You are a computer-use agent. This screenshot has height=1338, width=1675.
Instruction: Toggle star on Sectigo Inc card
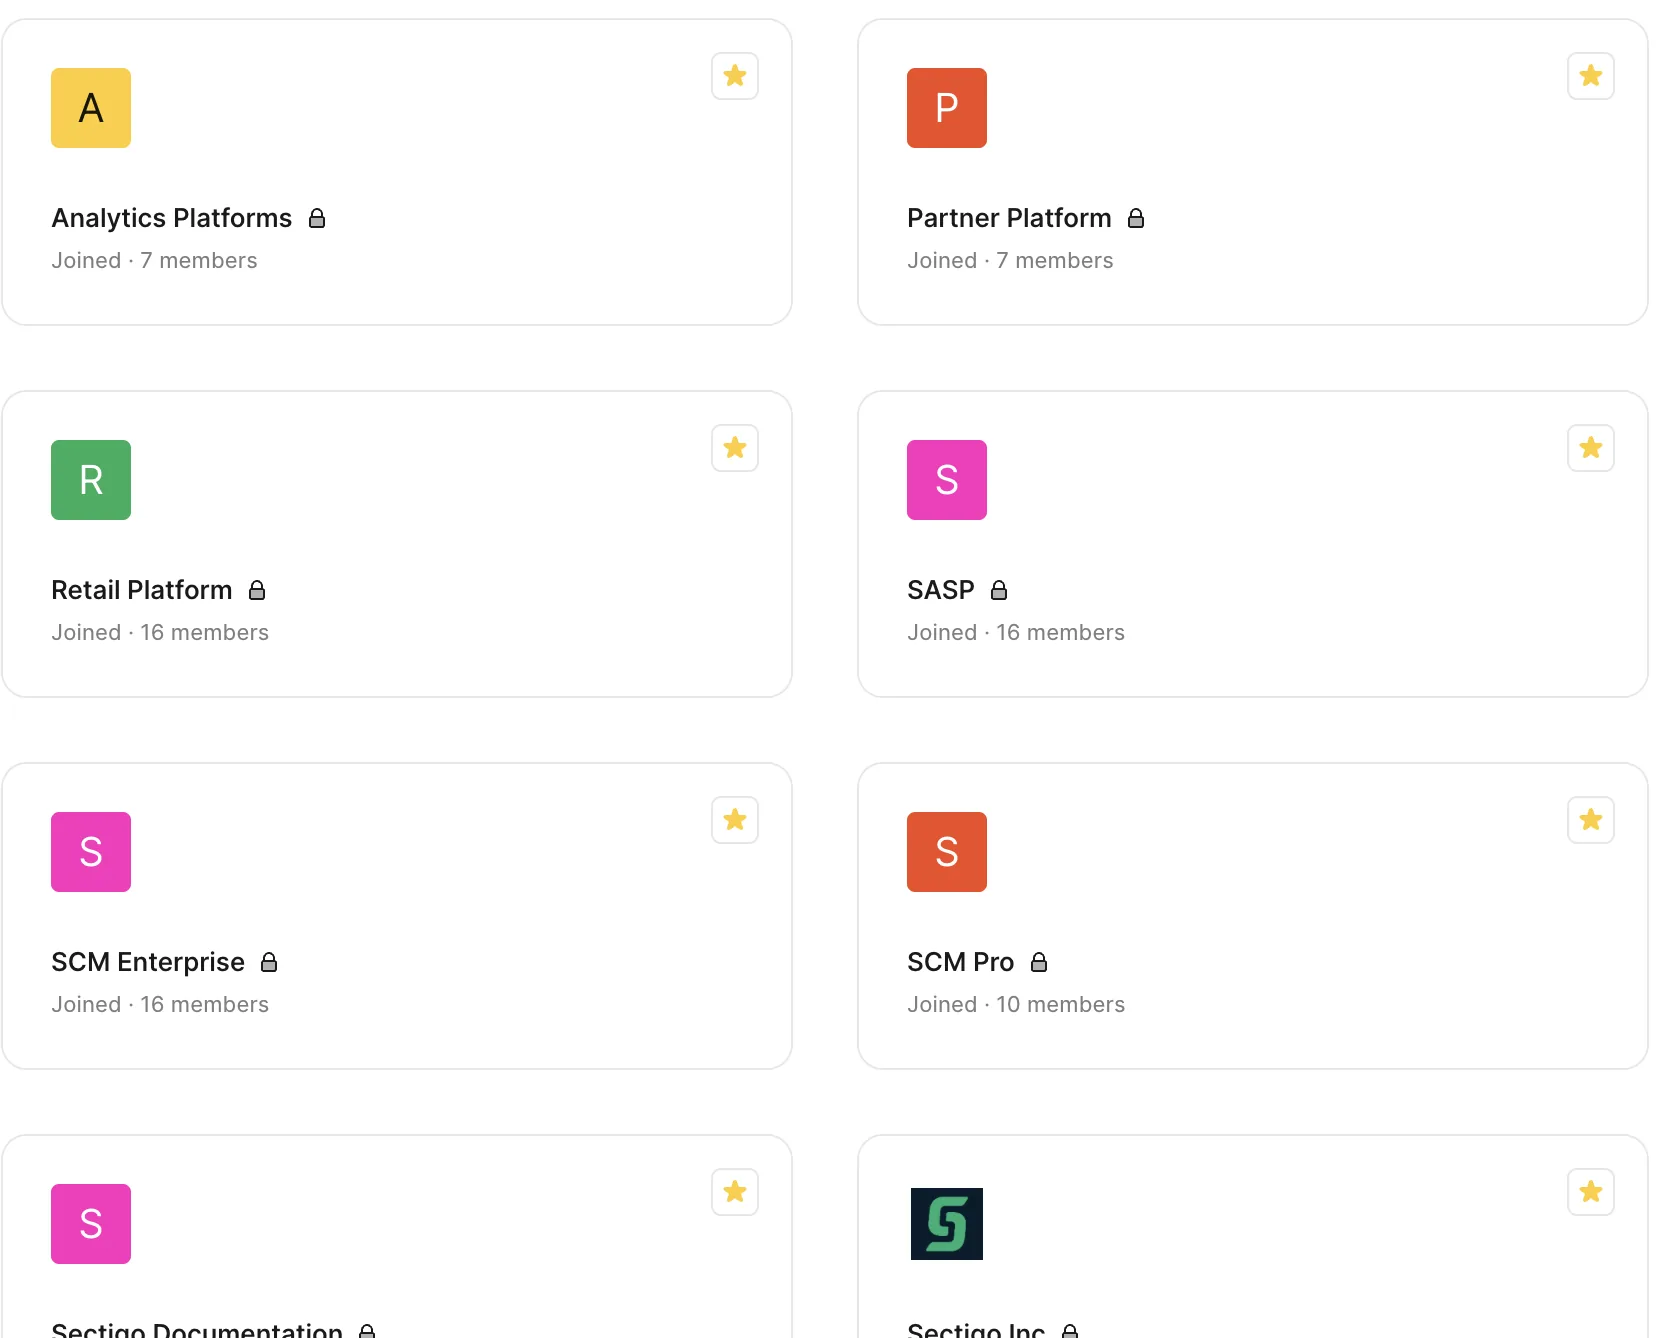point(1591,1192)
